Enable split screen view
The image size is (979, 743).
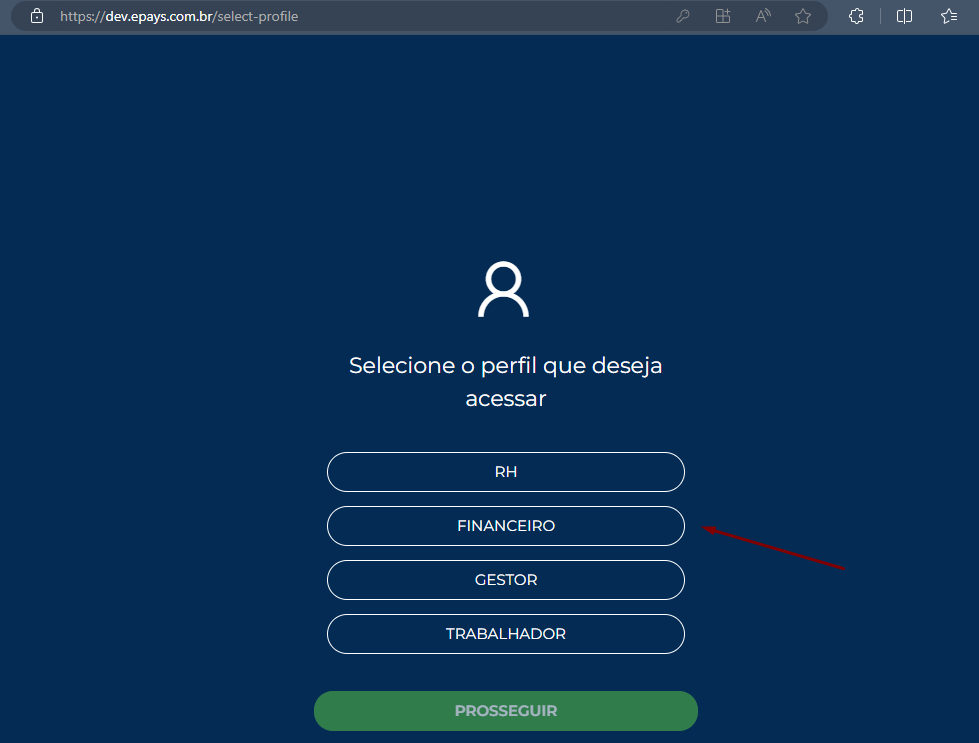pos(904,16)
